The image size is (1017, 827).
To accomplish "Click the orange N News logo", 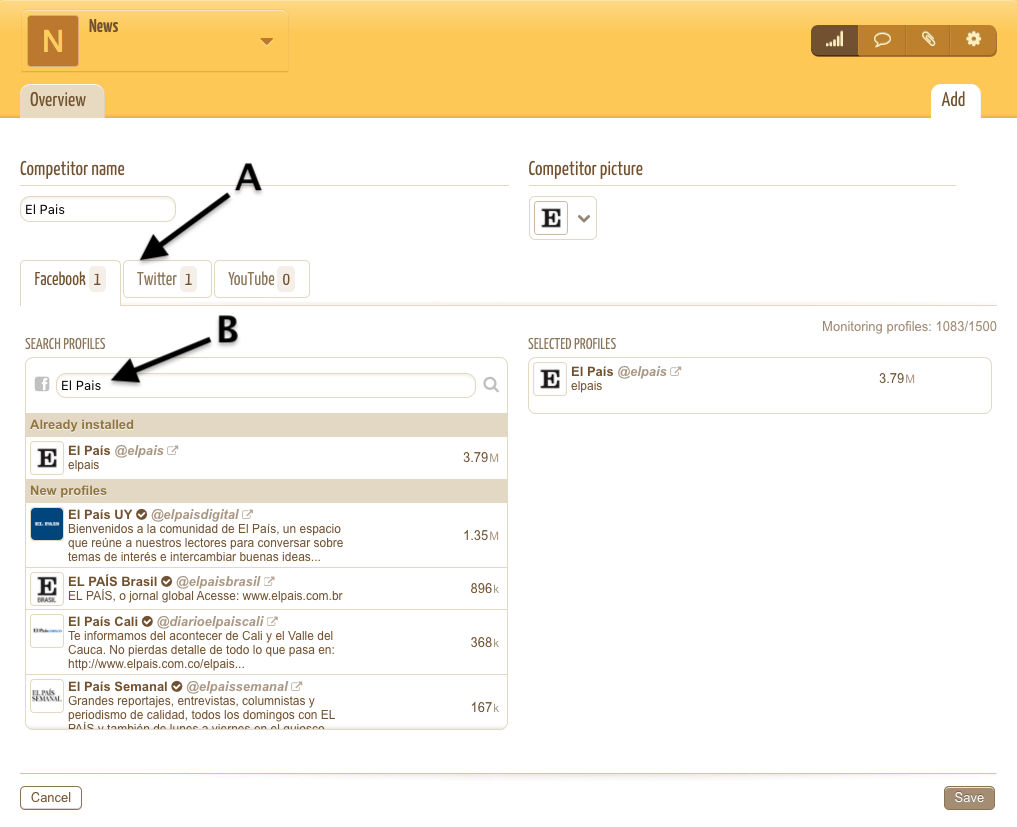I will tap(53, 41).
